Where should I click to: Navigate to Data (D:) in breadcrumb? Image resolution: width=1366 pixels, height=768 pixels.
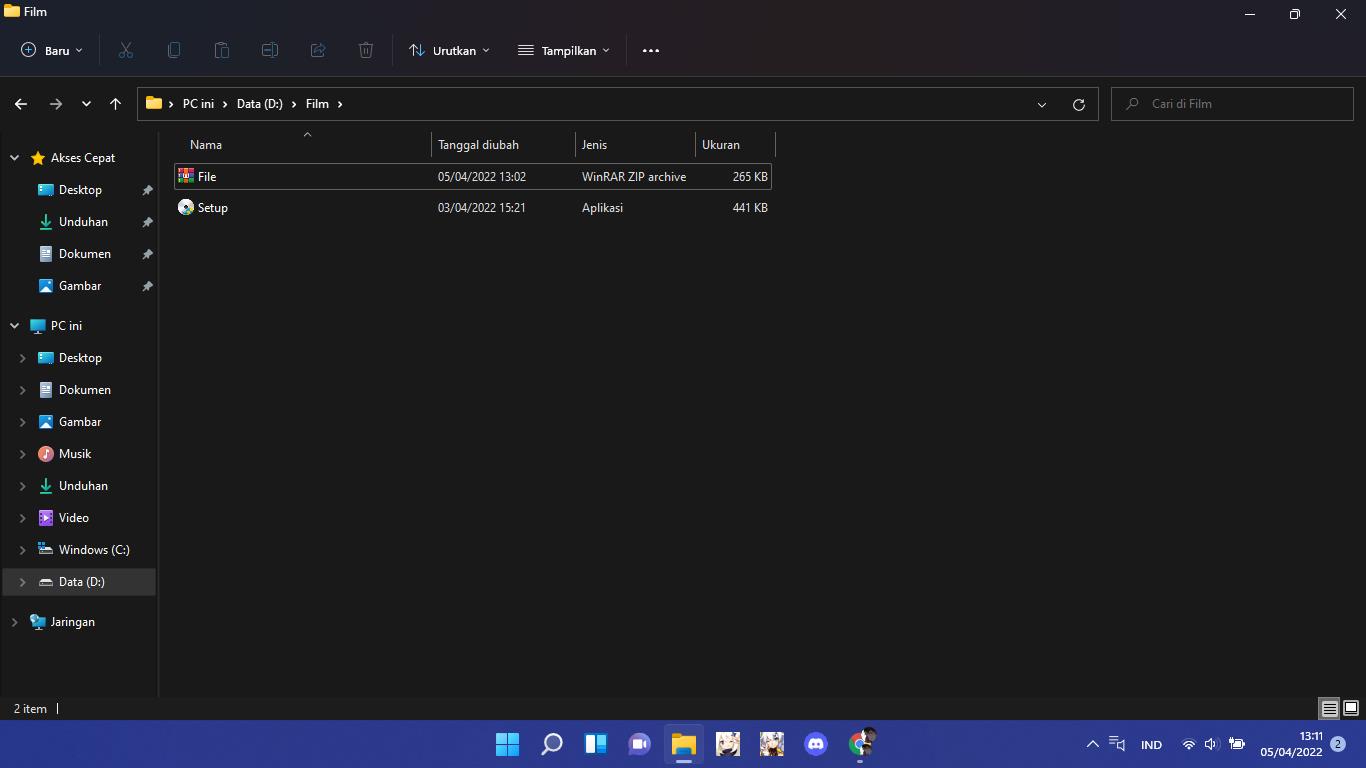pos(259,104)
